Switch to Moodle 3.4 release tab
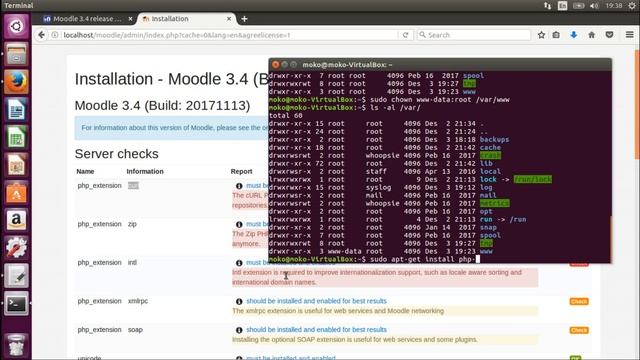640x360 pixels. [87, 19]
